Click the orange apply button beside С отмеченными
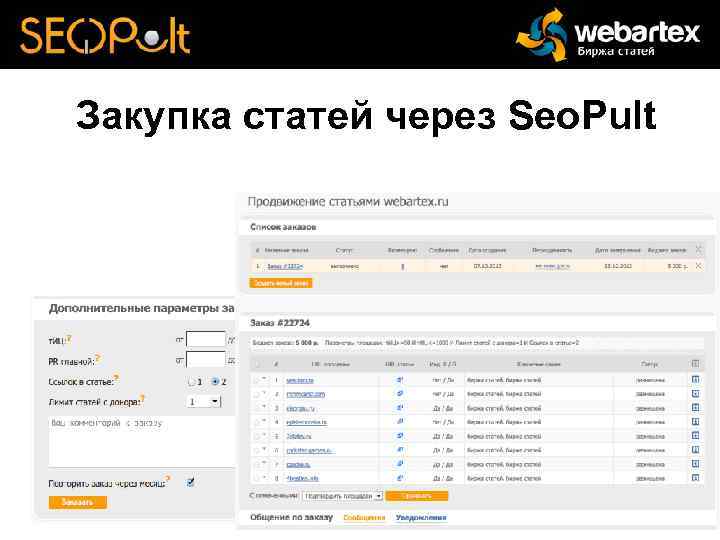Image resolution: width=720 pixels, height=540 pixels. (x=416, y=496)
